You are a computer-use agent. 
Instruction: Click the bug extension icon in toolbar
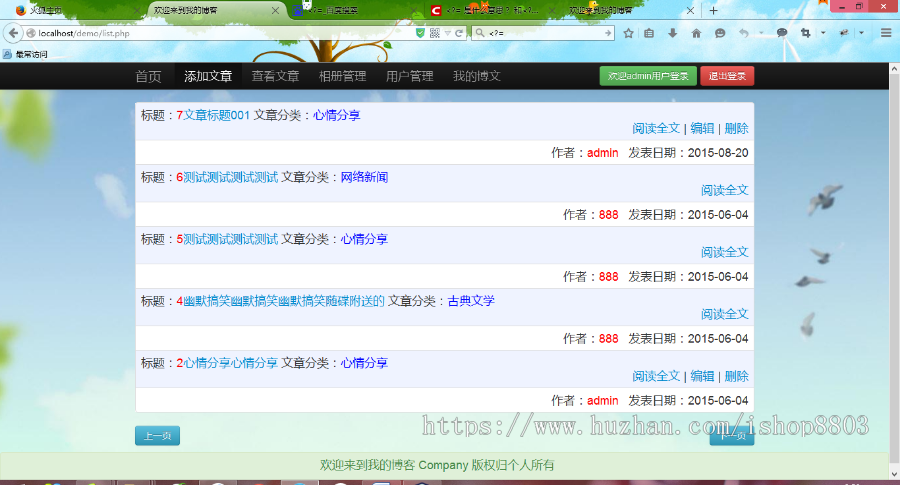coord(844,33)
